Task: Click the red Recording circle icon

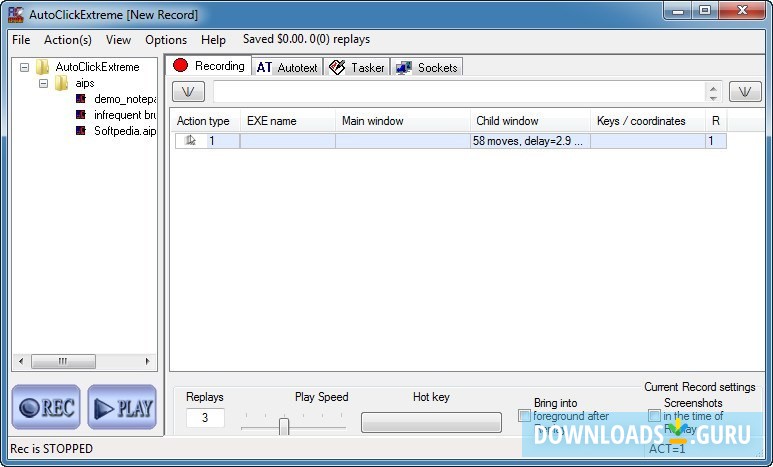Action: (x=180, y=65)
